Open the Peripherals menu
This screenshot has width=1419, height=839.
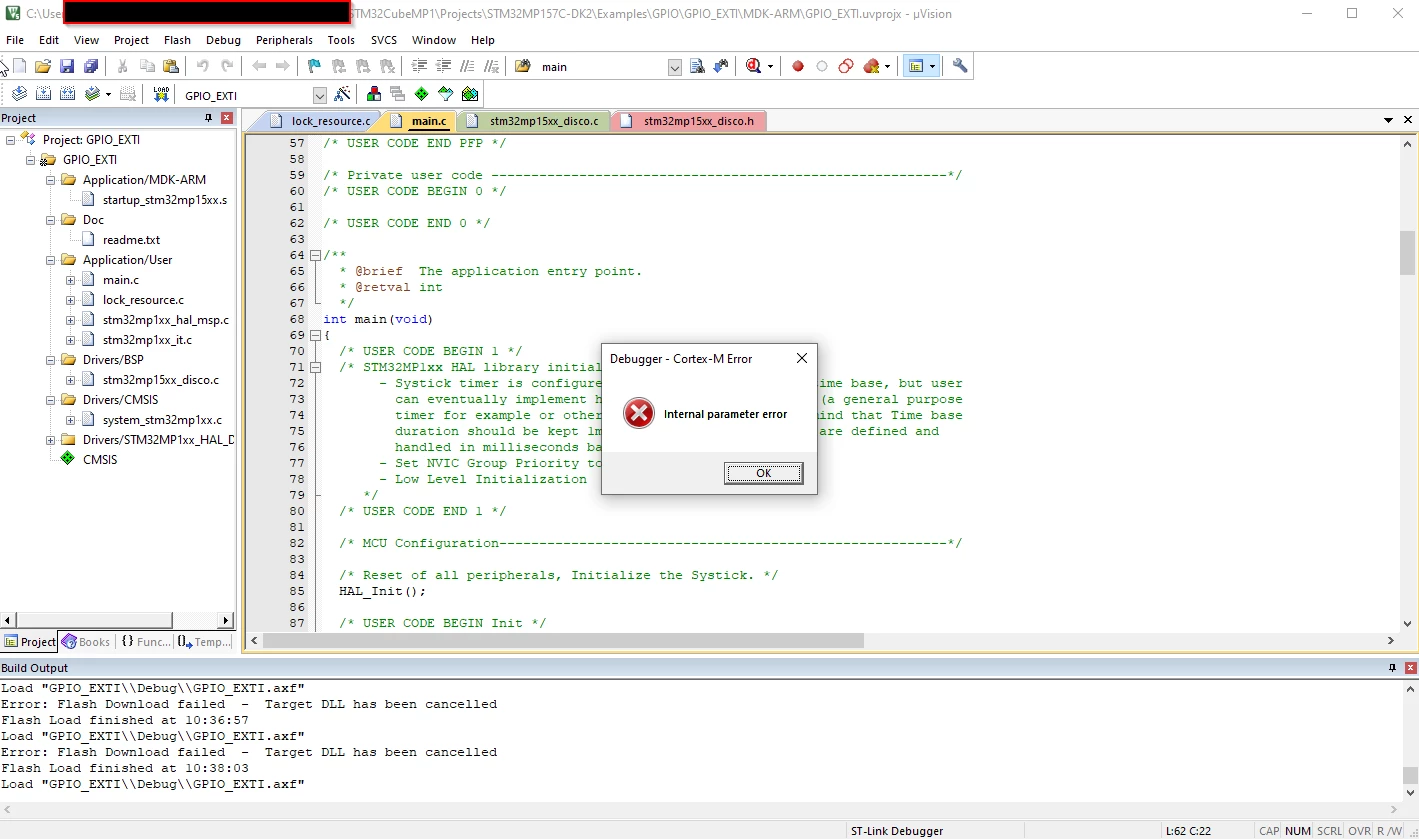pos(284,40)
